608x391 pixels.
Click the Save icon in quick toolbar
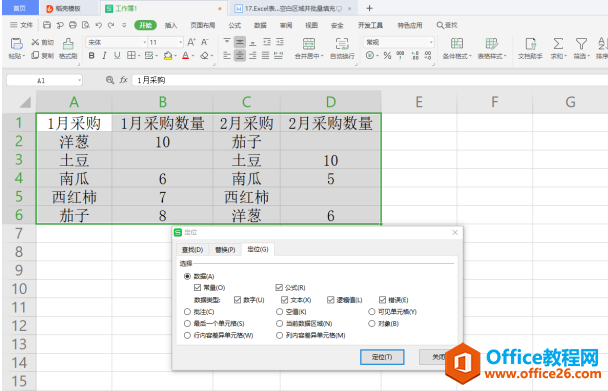(x=47, y=25)
